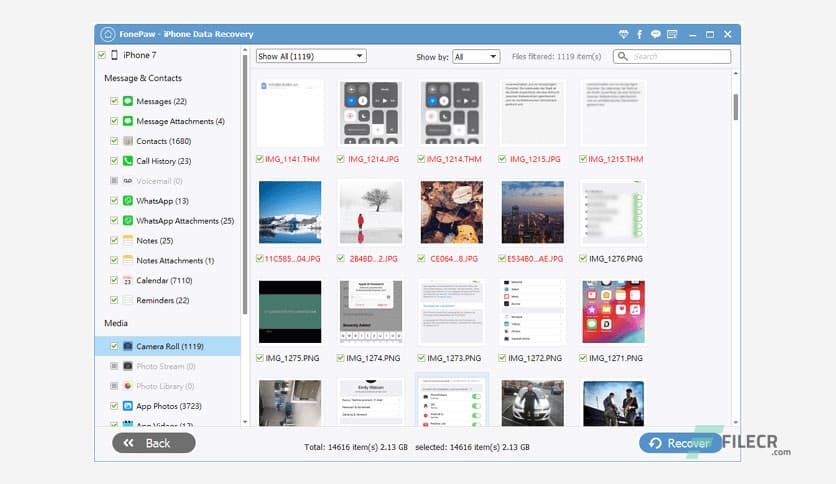Click the IMG_1273.PNG file name

(x=454, y=358)
